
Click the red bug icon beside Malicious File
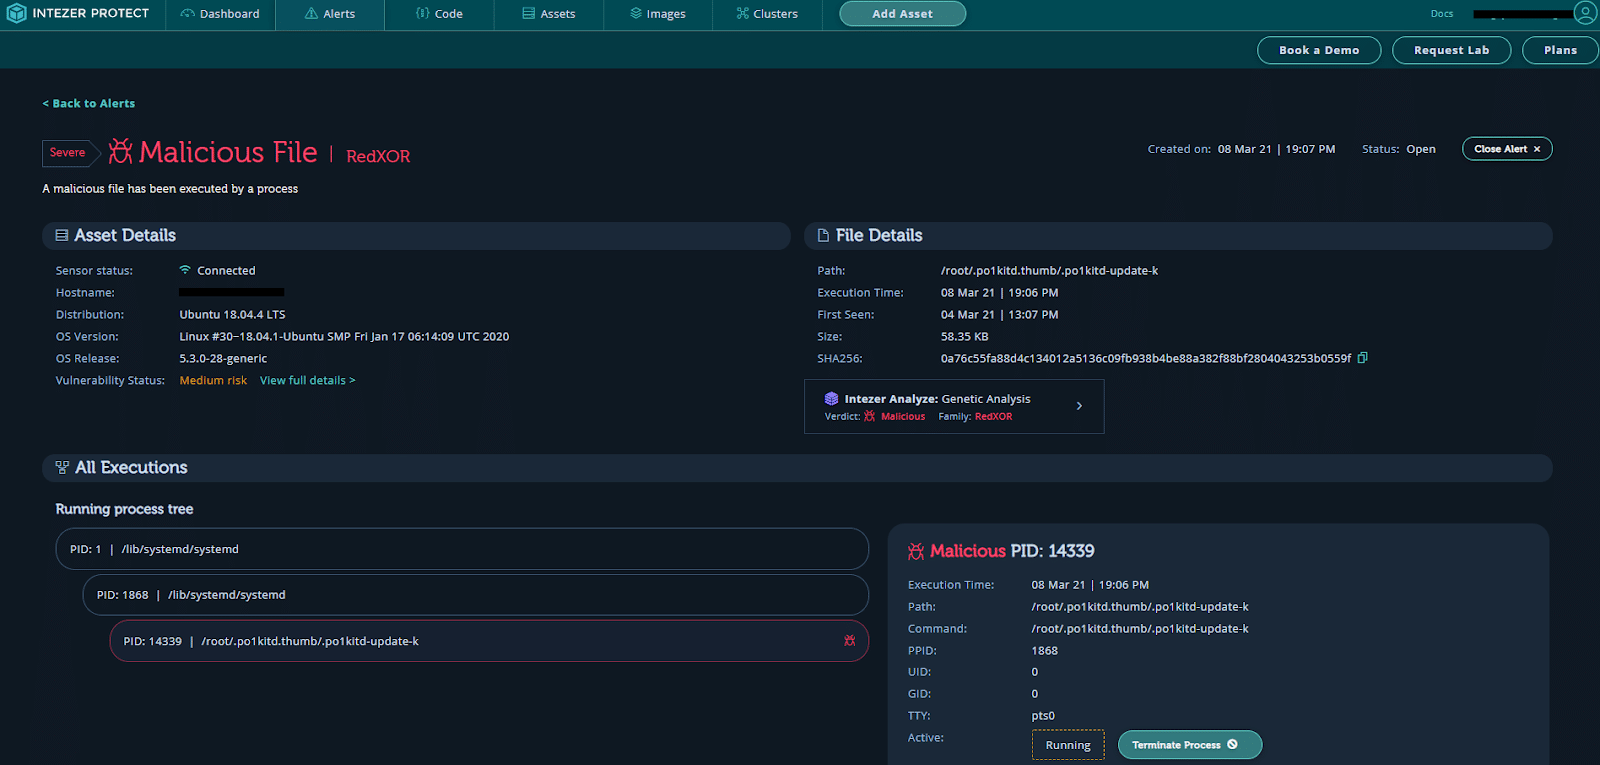tap(120, 151)
